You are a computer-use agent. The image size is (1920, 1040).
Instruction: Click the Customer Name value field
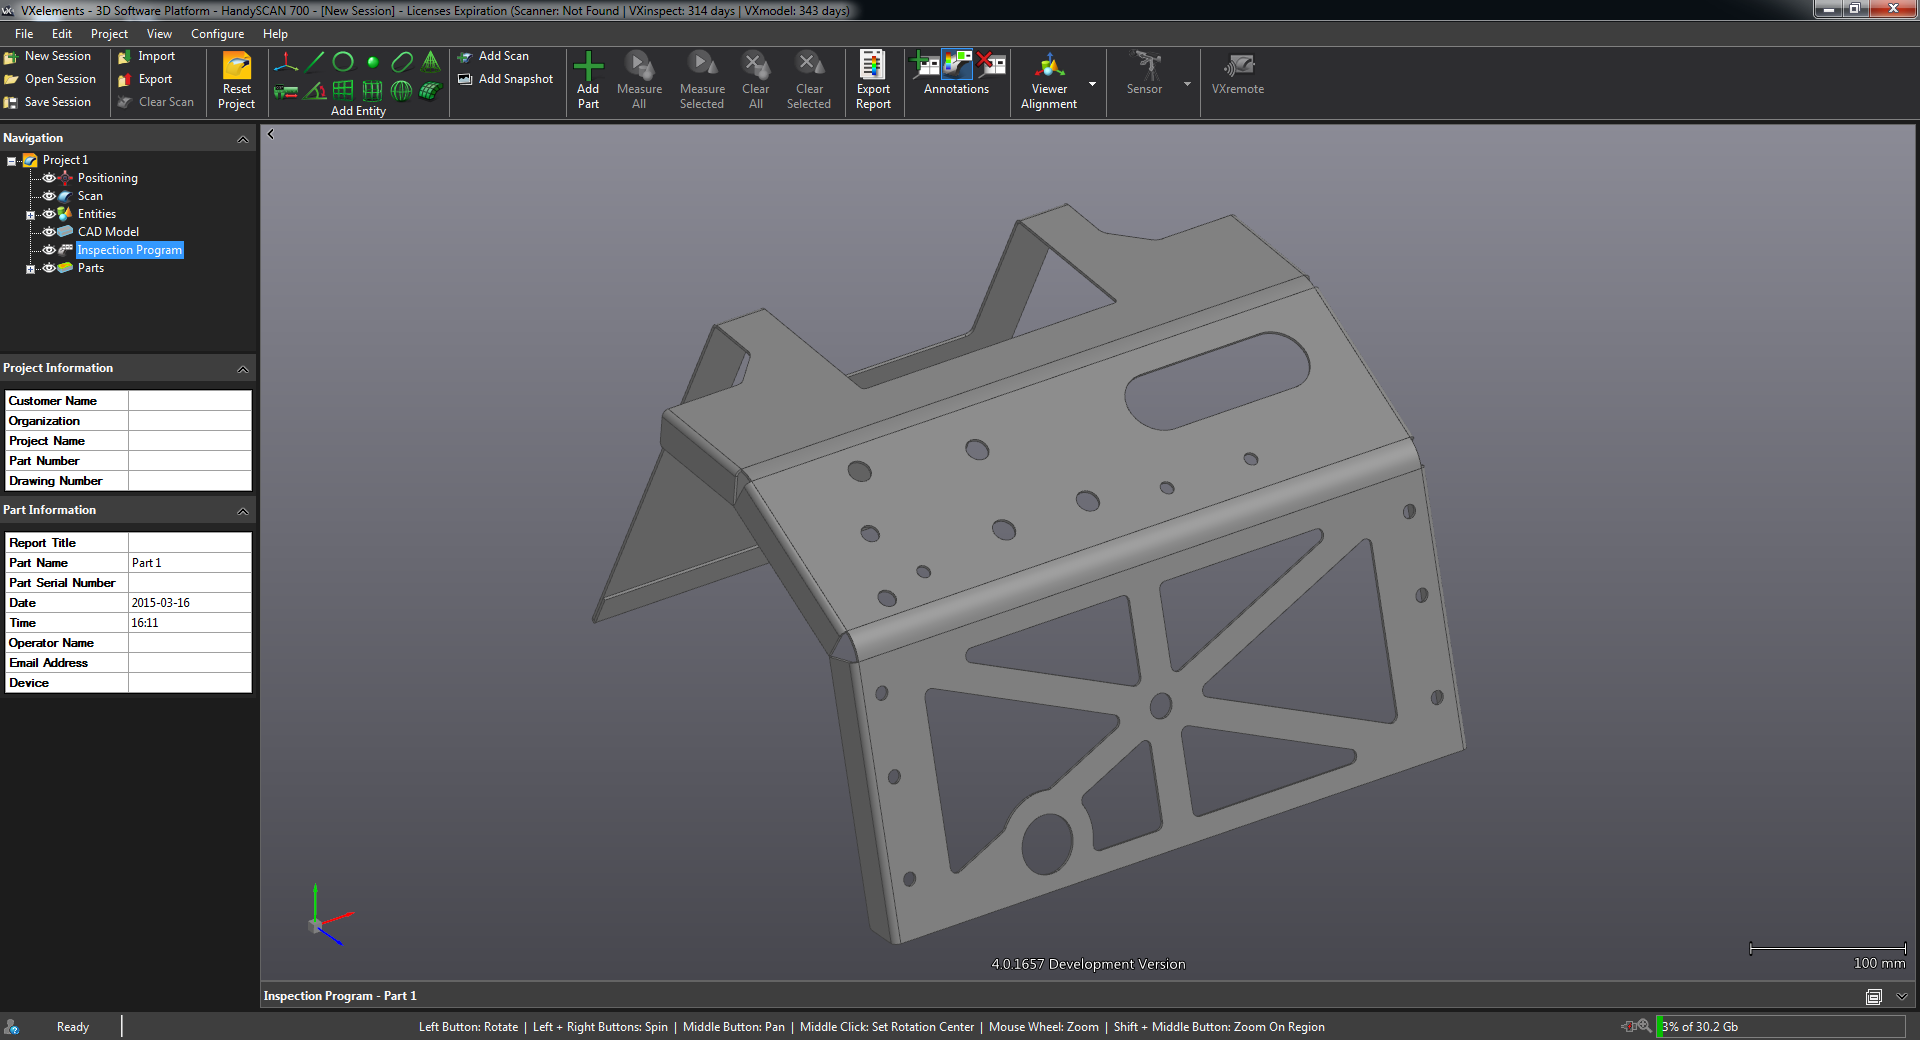tap(190, 401)
